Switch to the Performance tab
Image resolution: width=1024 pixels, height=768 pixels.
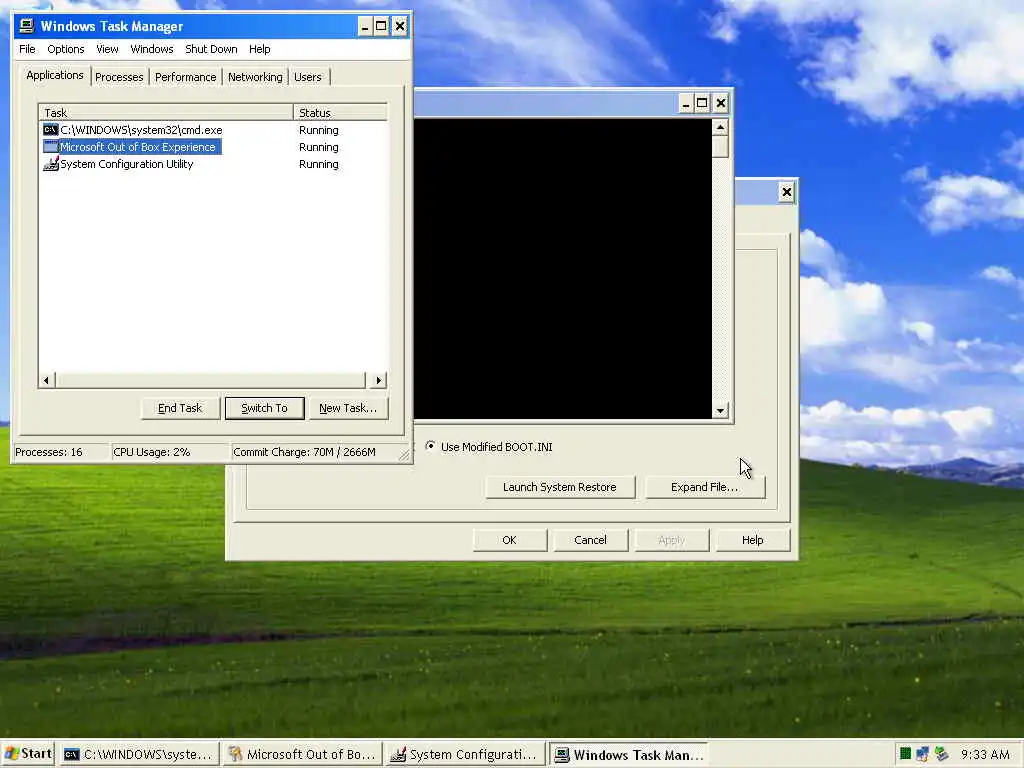click(185, 77)
